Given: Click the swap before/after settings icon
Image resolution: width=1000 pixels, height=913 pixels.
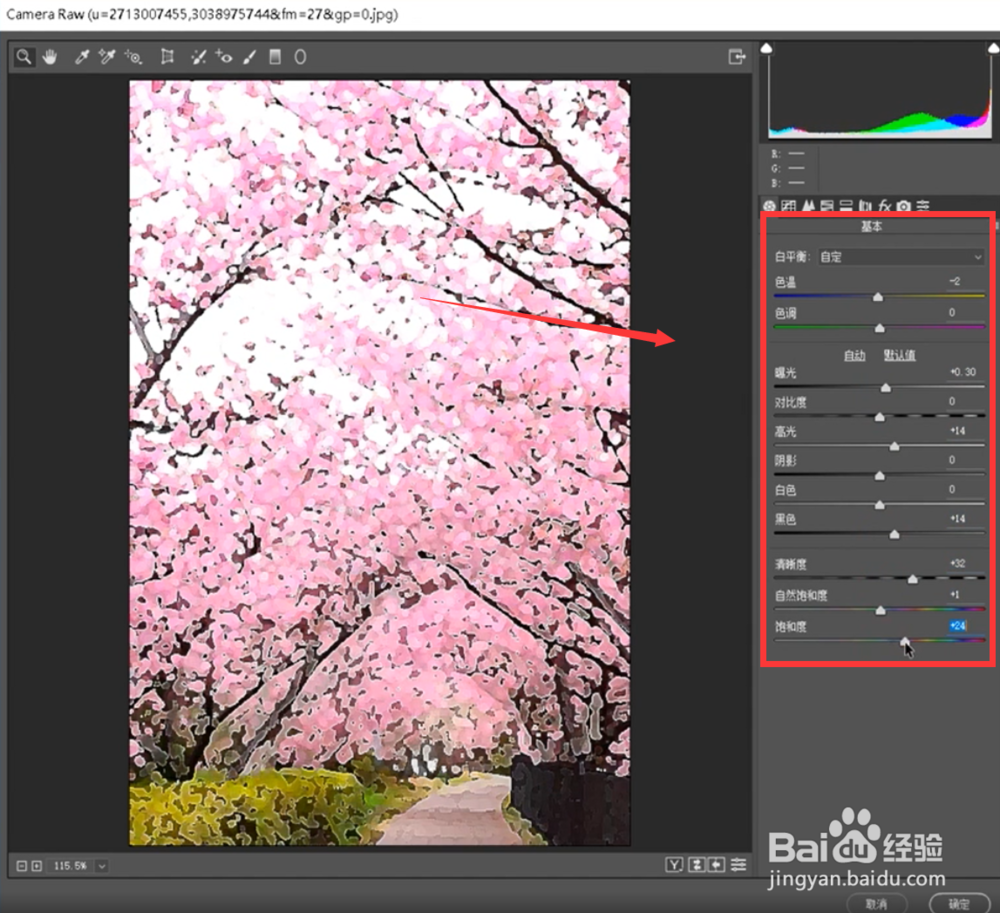Looking at the screenshot, I should (696, 865).
